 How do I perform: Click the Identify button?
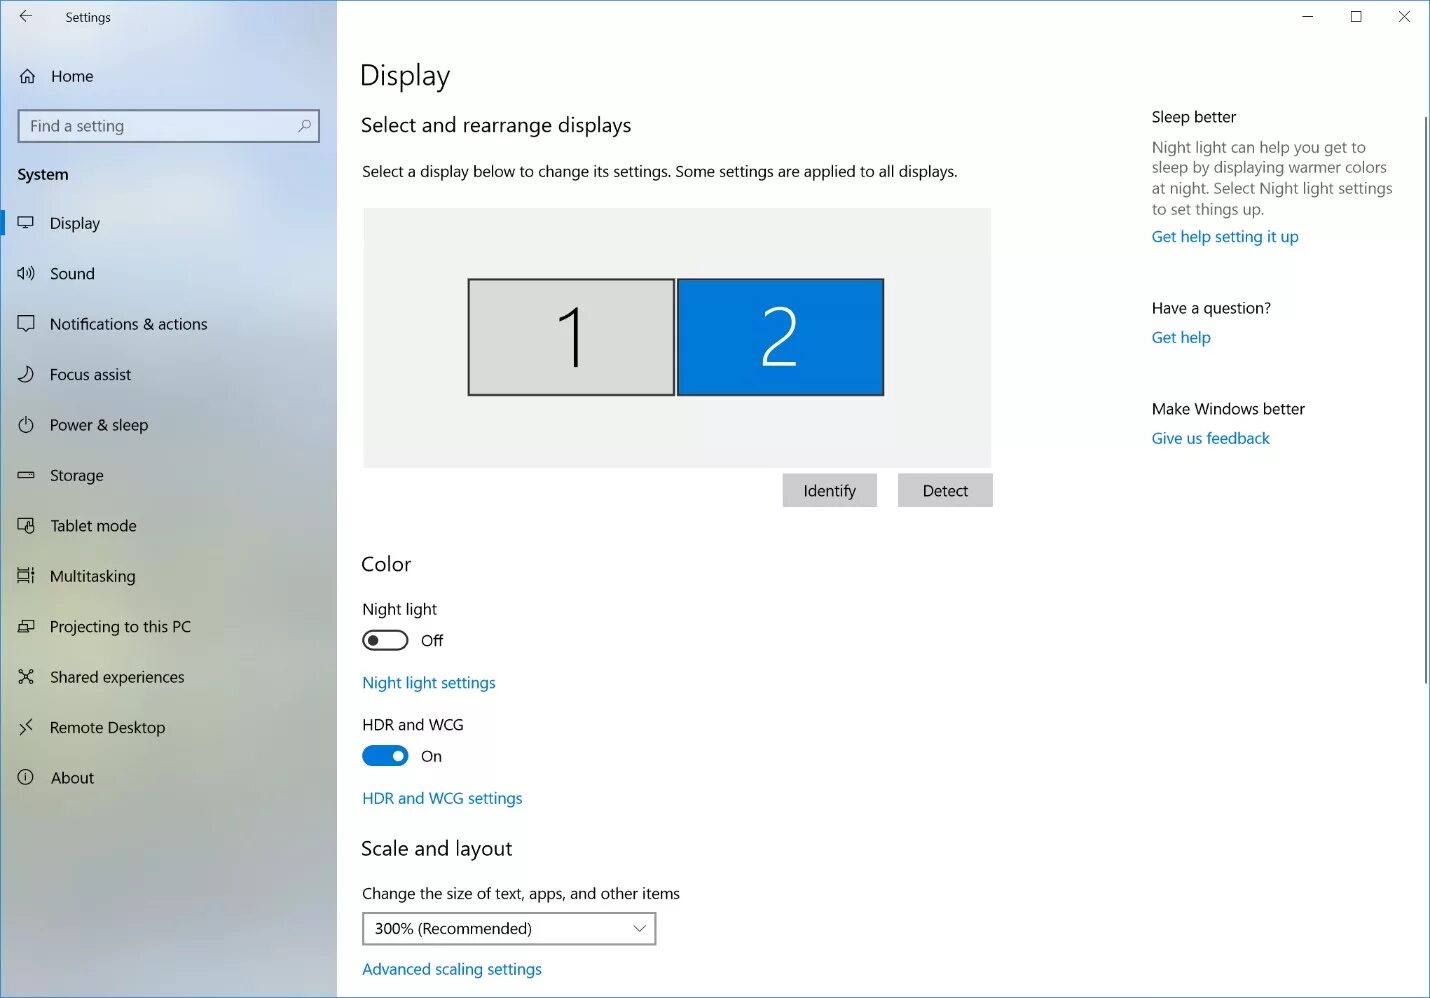point(829,490)
